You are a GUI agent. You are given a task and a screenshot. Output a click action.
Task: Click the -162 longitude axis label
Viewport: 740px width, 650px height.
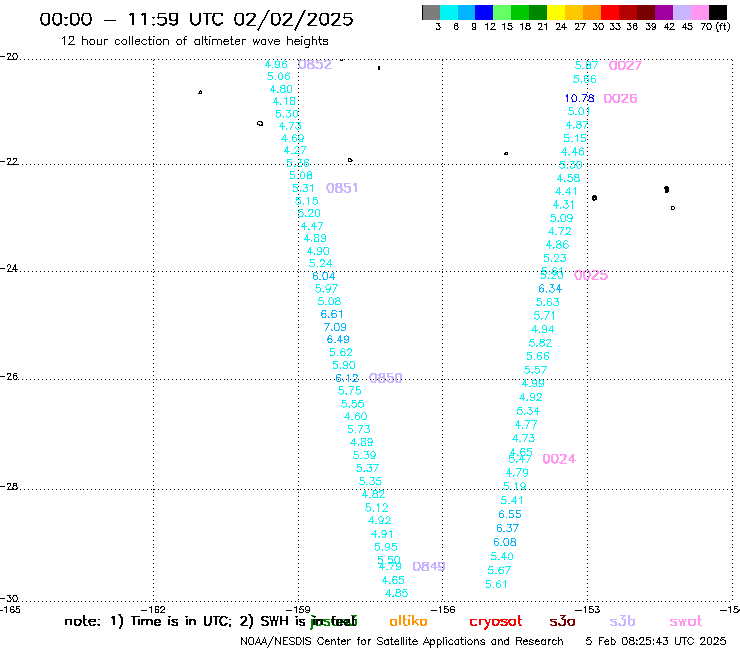pos(153,609)
